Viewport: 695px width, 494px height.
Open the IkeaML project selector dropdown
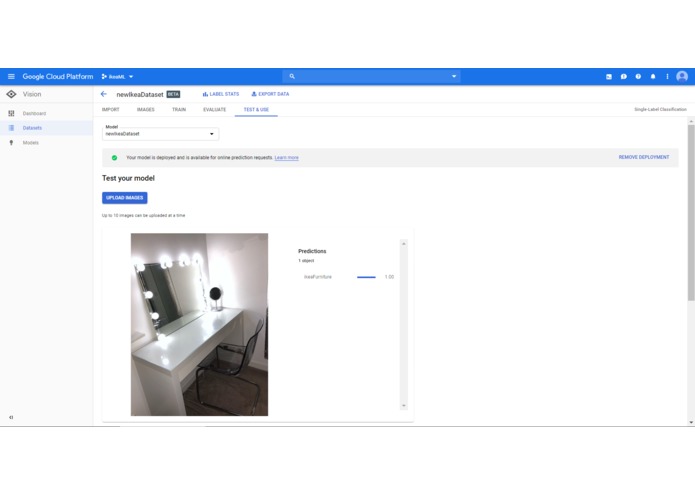pos(117,77)
